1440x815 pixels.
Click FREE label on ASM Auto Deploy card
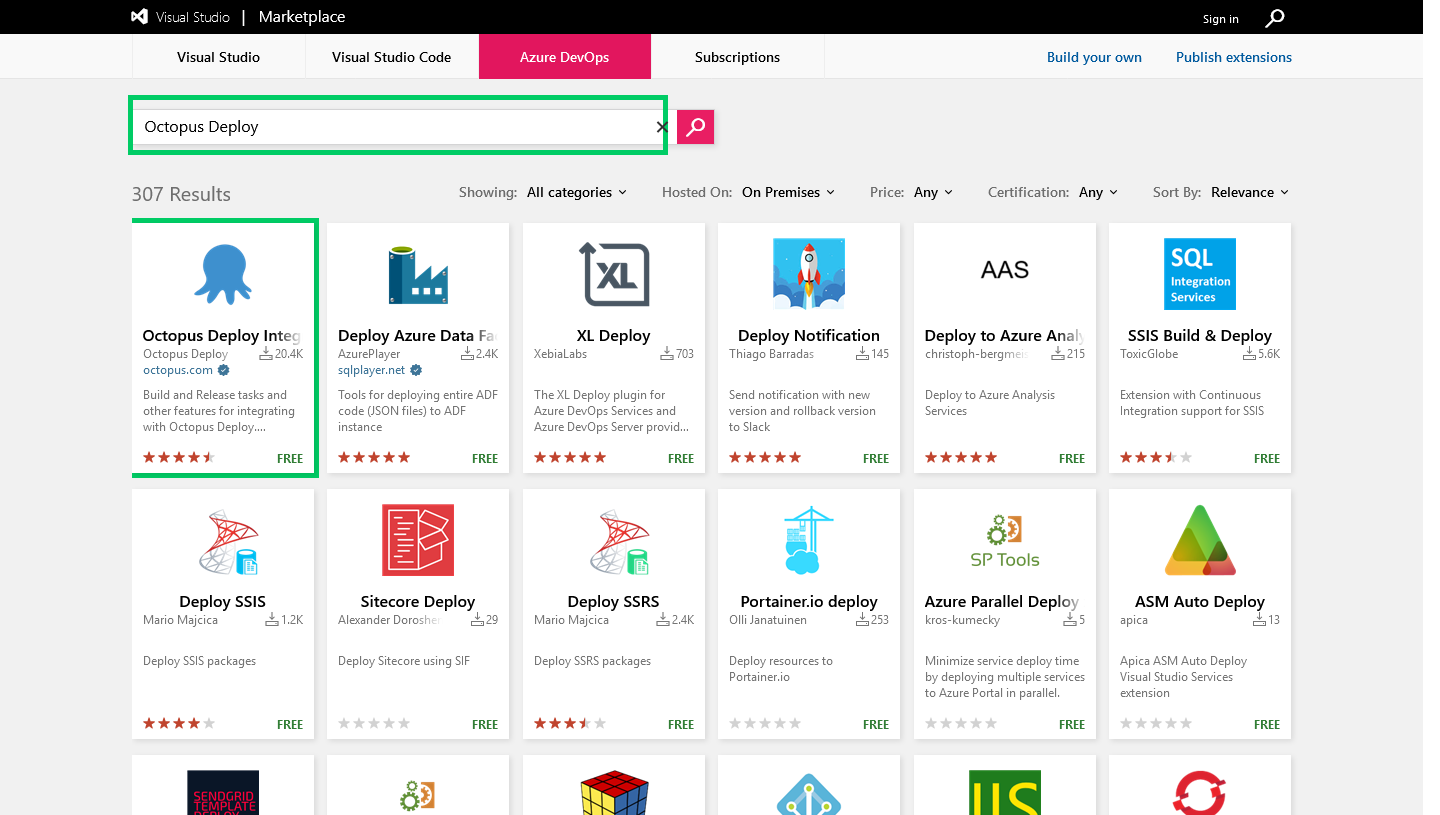coord(1267,724)
